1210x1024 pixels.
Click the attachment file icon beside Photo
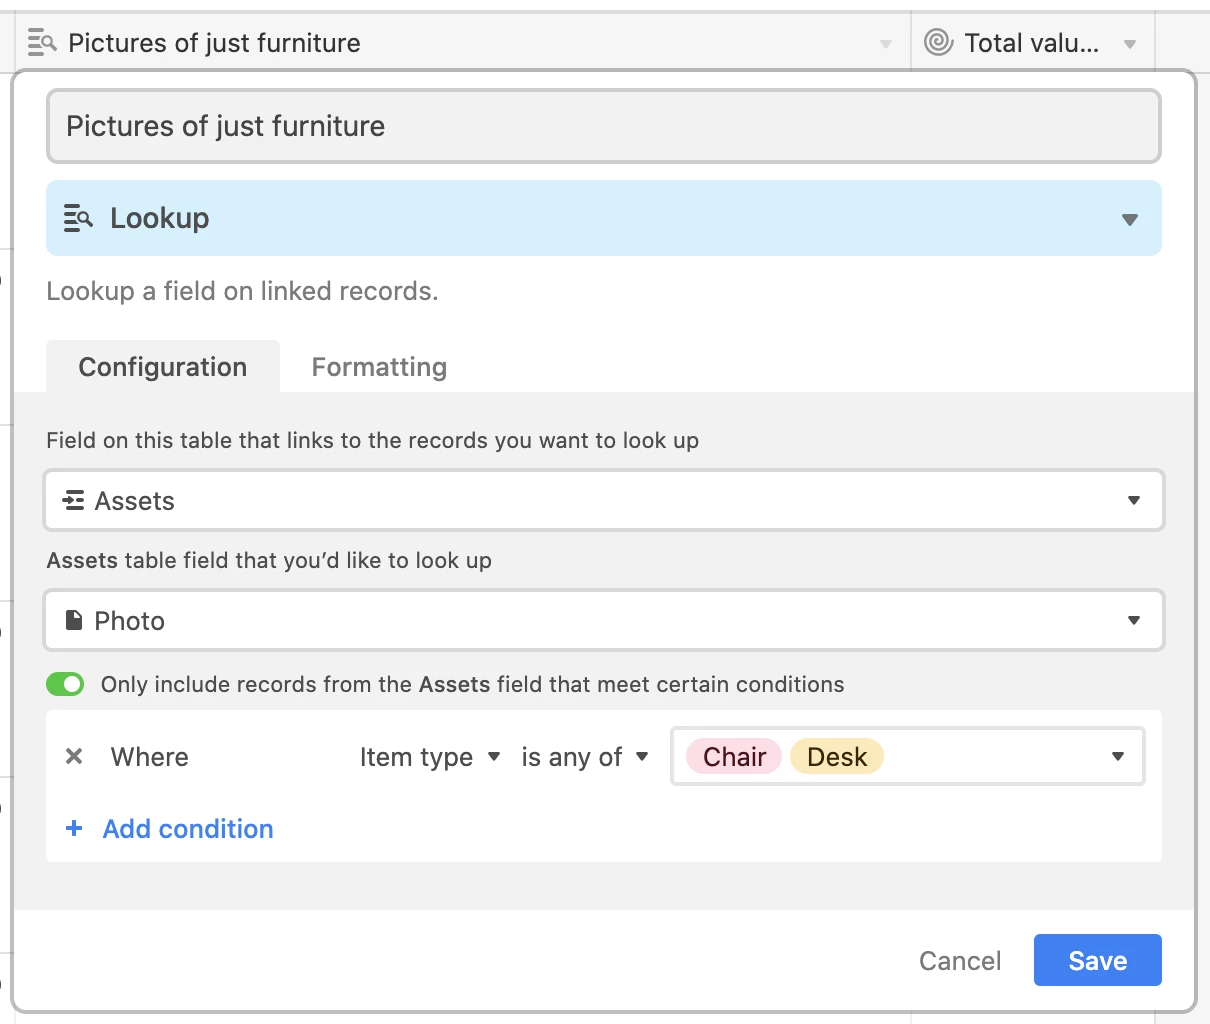tap(73, 621)
